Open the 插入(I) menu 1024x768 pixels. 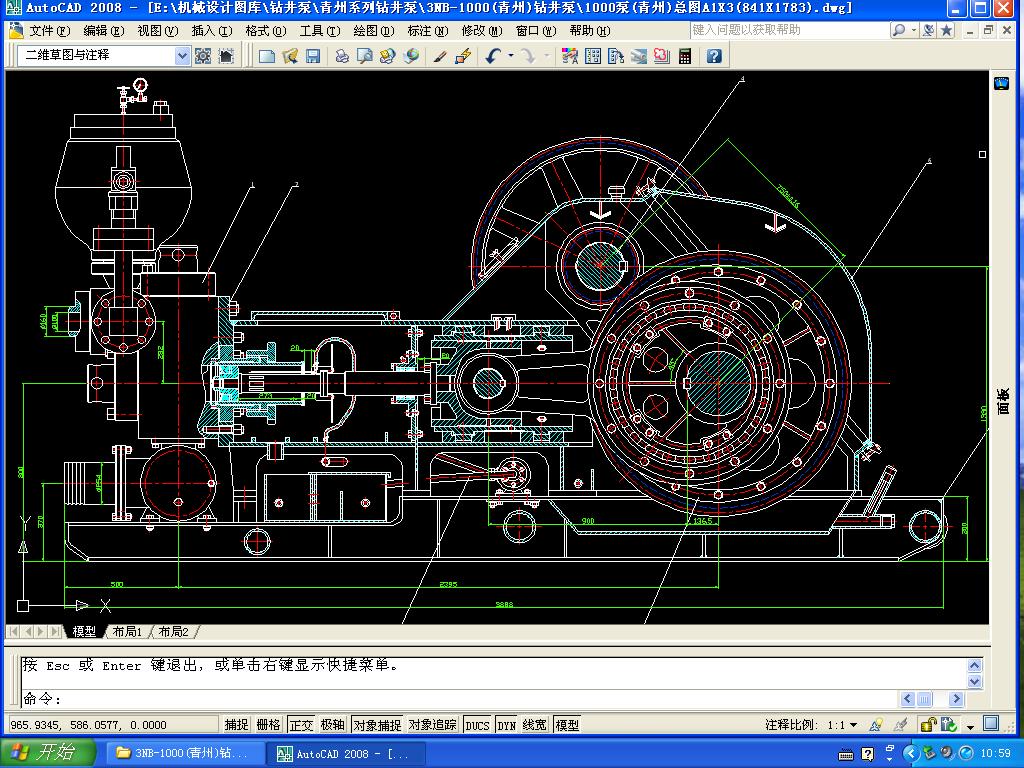pos(212,31)
